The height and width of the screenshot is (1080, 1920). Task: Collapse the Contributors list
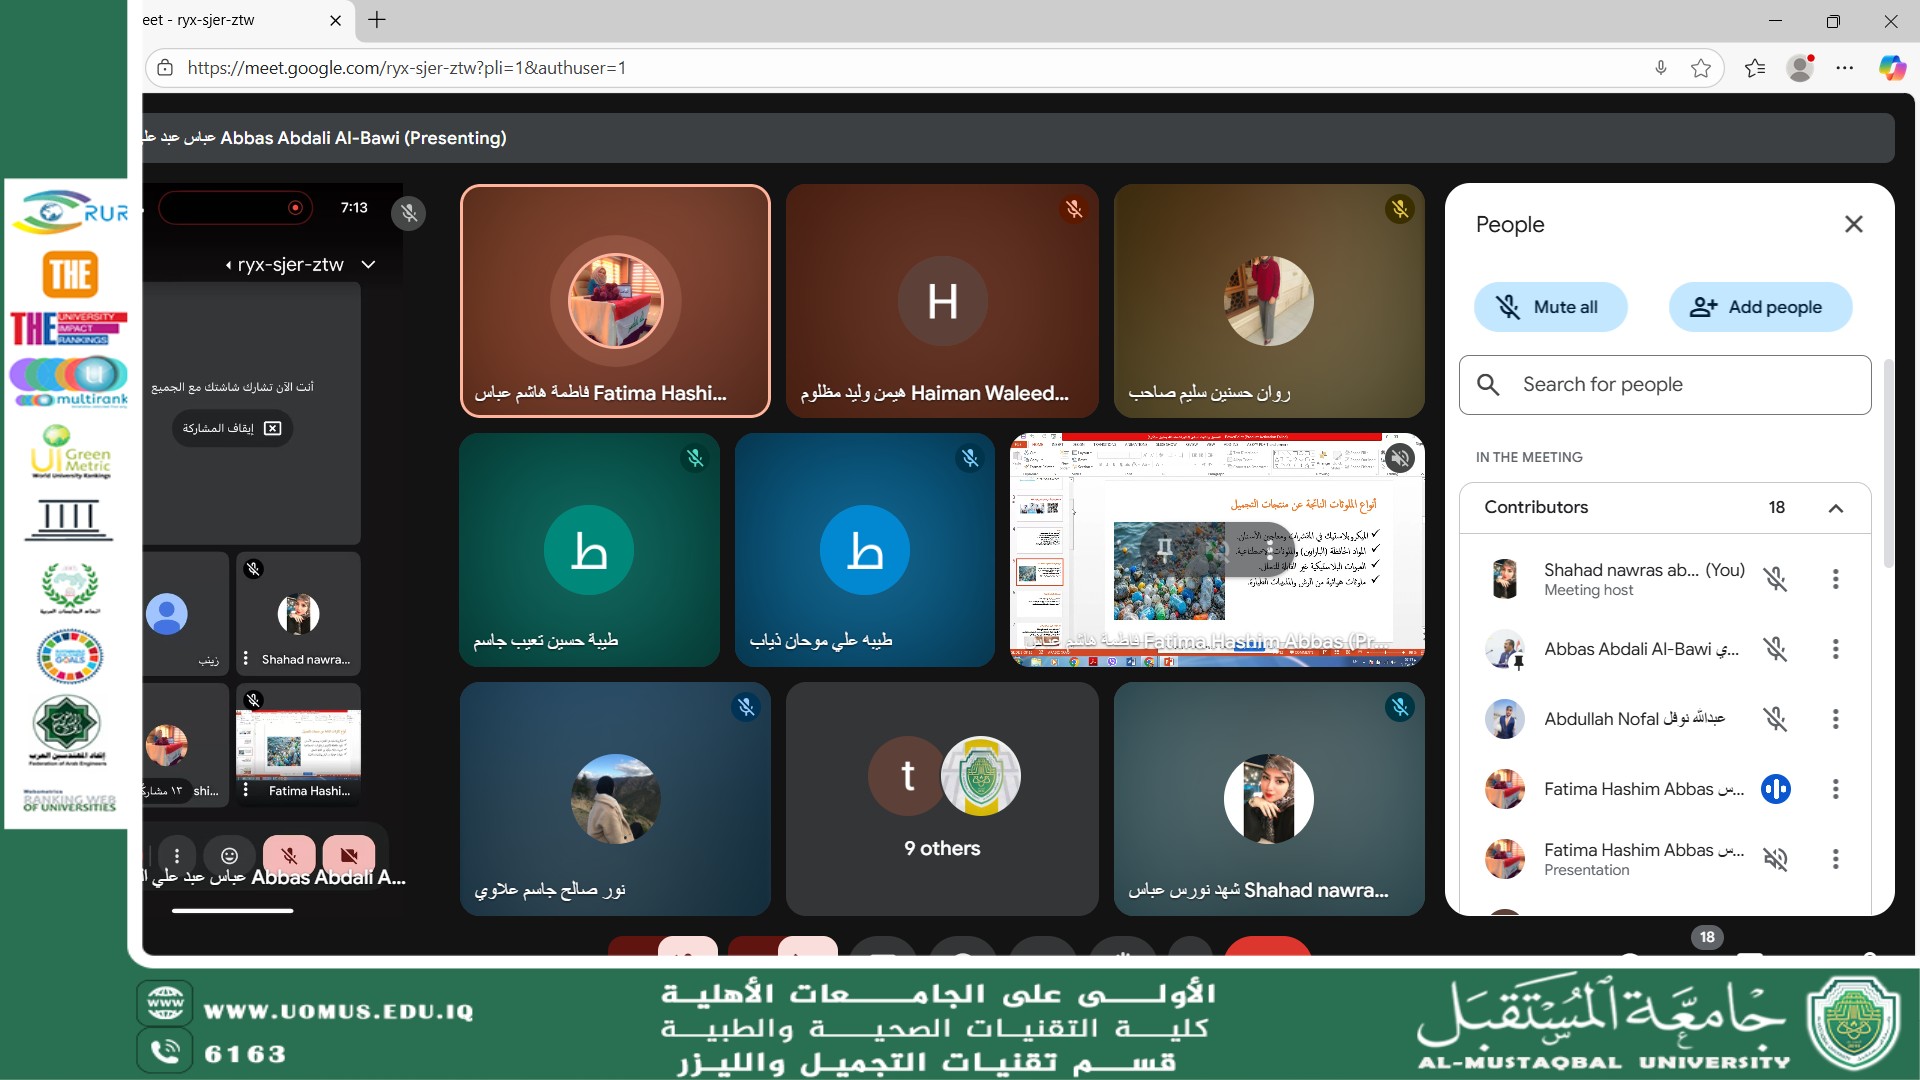pyautogui.click(x=1835, y=508)
